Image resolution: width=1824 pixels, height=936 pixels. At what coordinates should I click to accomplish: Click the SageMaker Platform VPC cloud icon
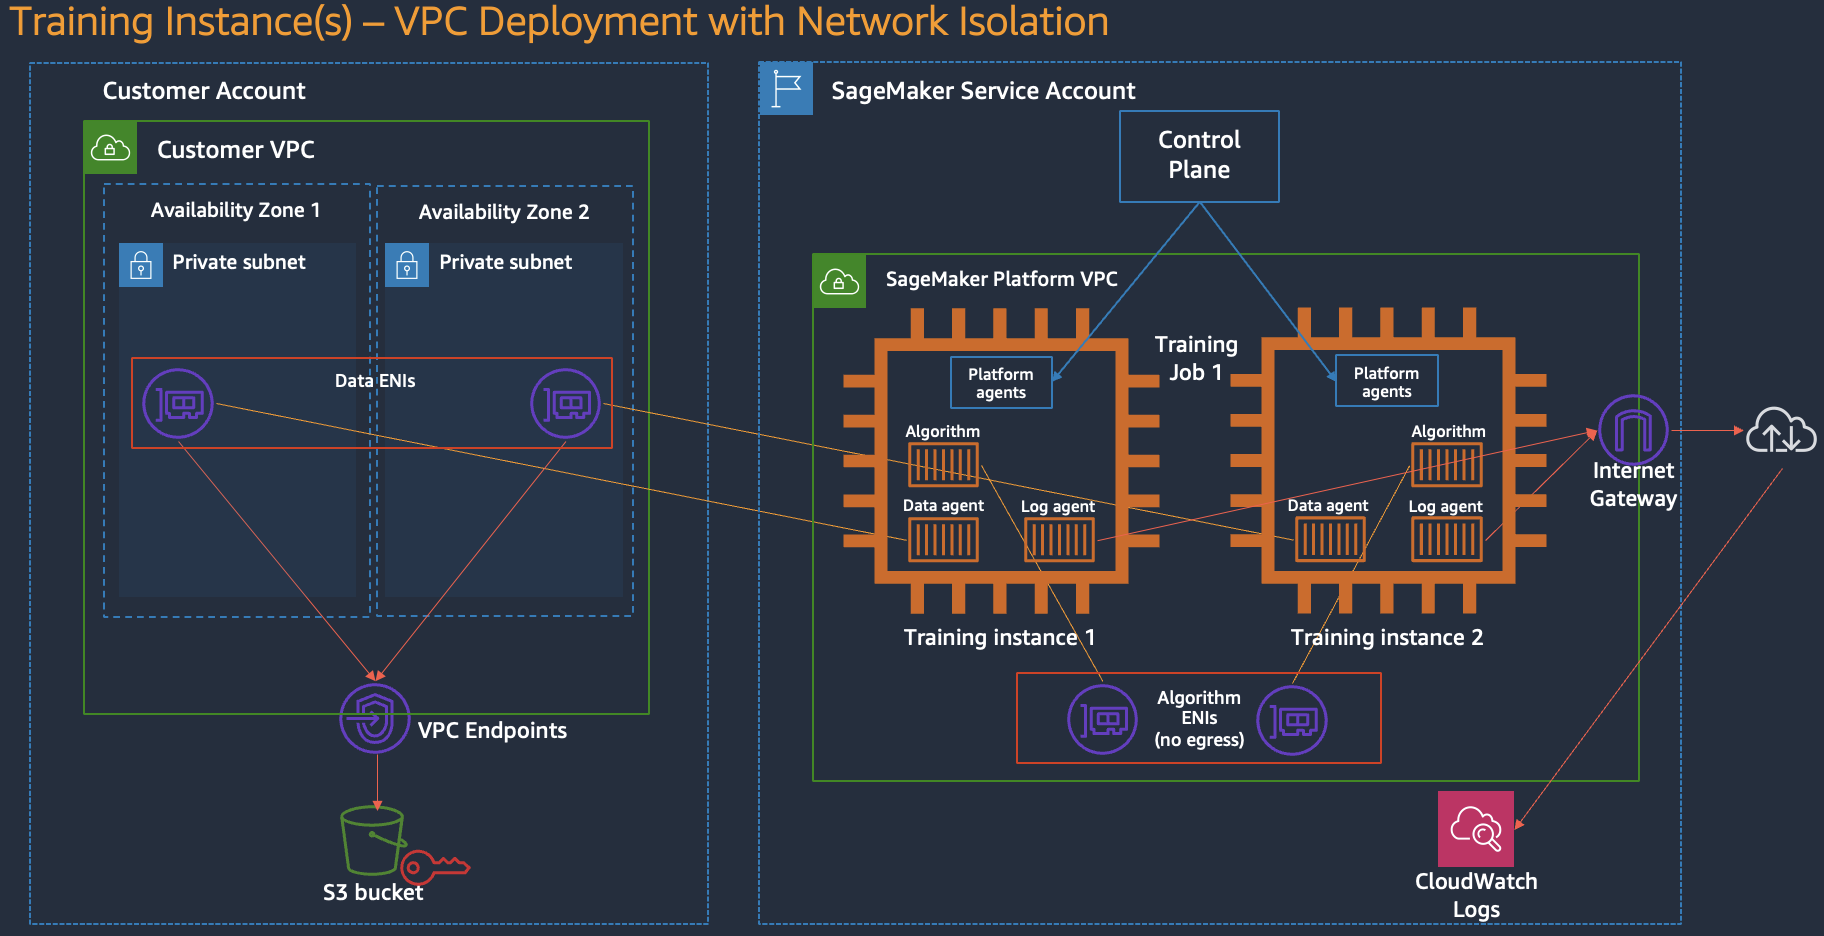click(x=839, y=281)
